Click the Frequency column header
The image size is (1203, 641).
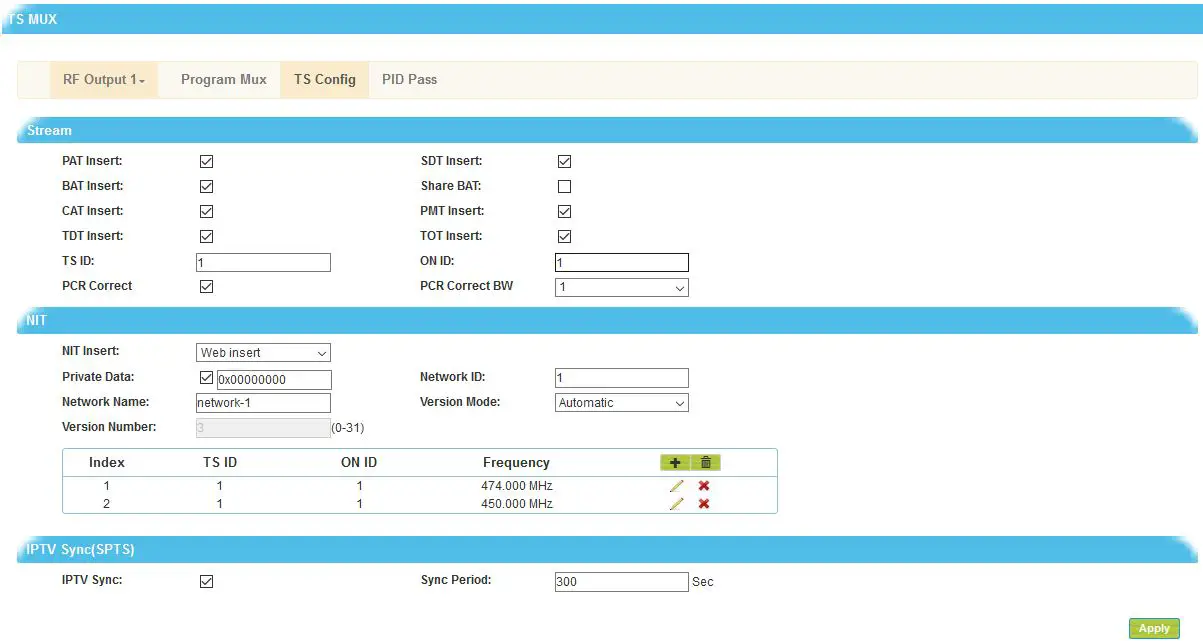click(516, 463)
